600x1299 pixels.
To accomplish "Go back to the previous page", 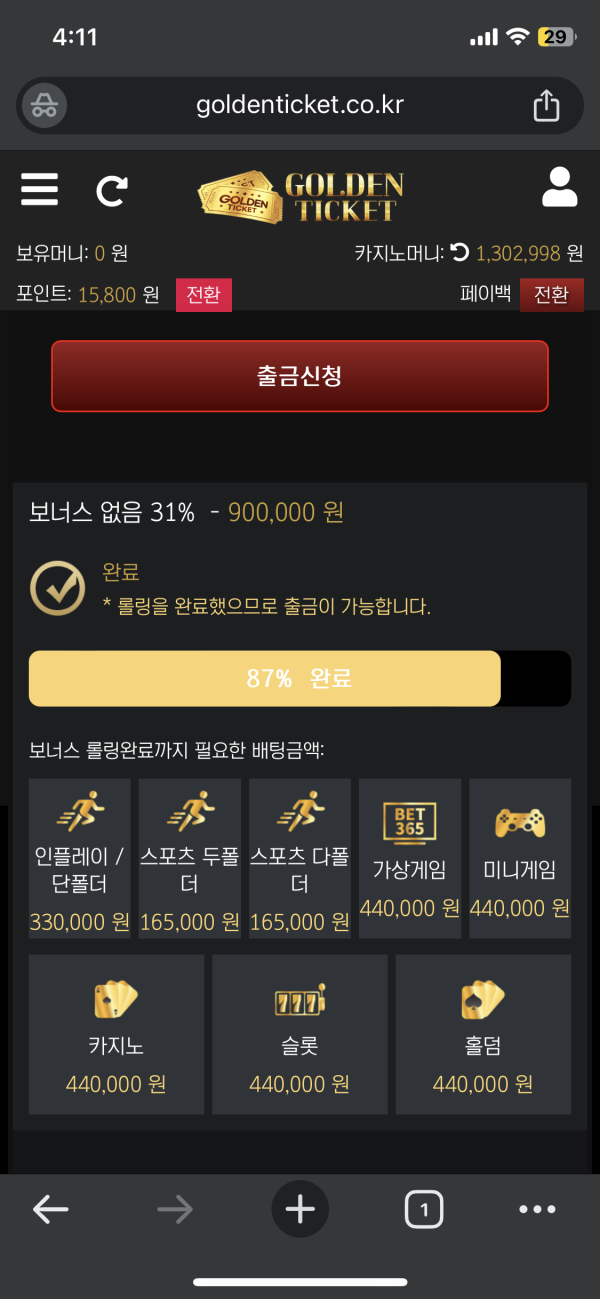I will pyautogui.click(x=50, y=1210).
